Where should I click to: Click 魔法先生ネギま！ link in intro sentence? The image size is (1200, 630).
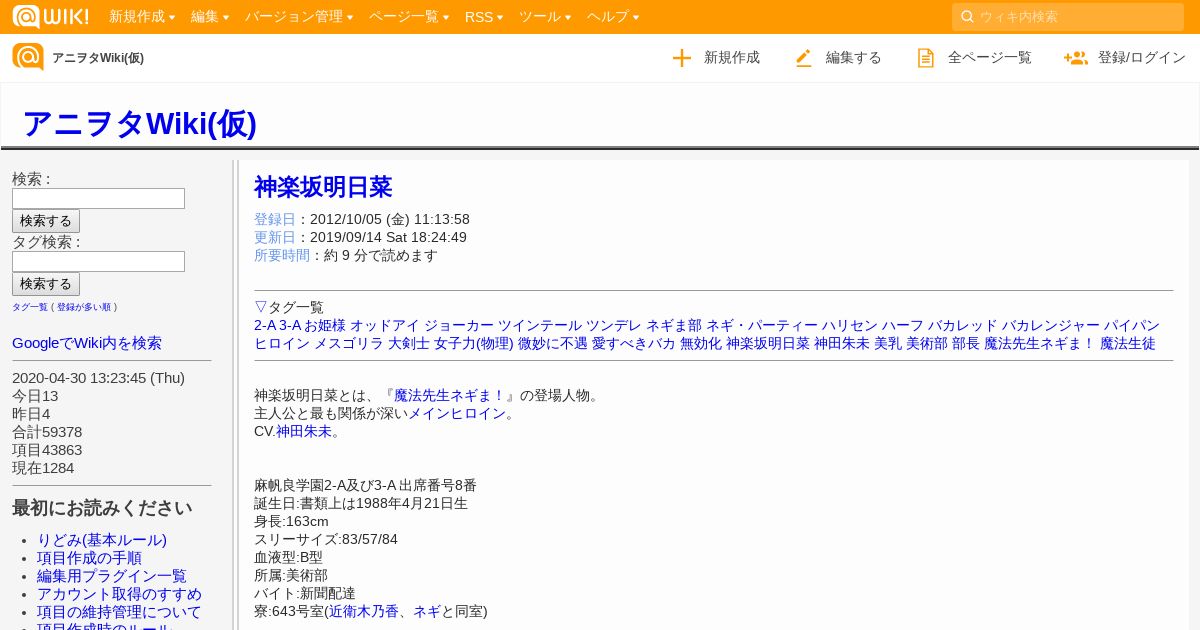450,395
